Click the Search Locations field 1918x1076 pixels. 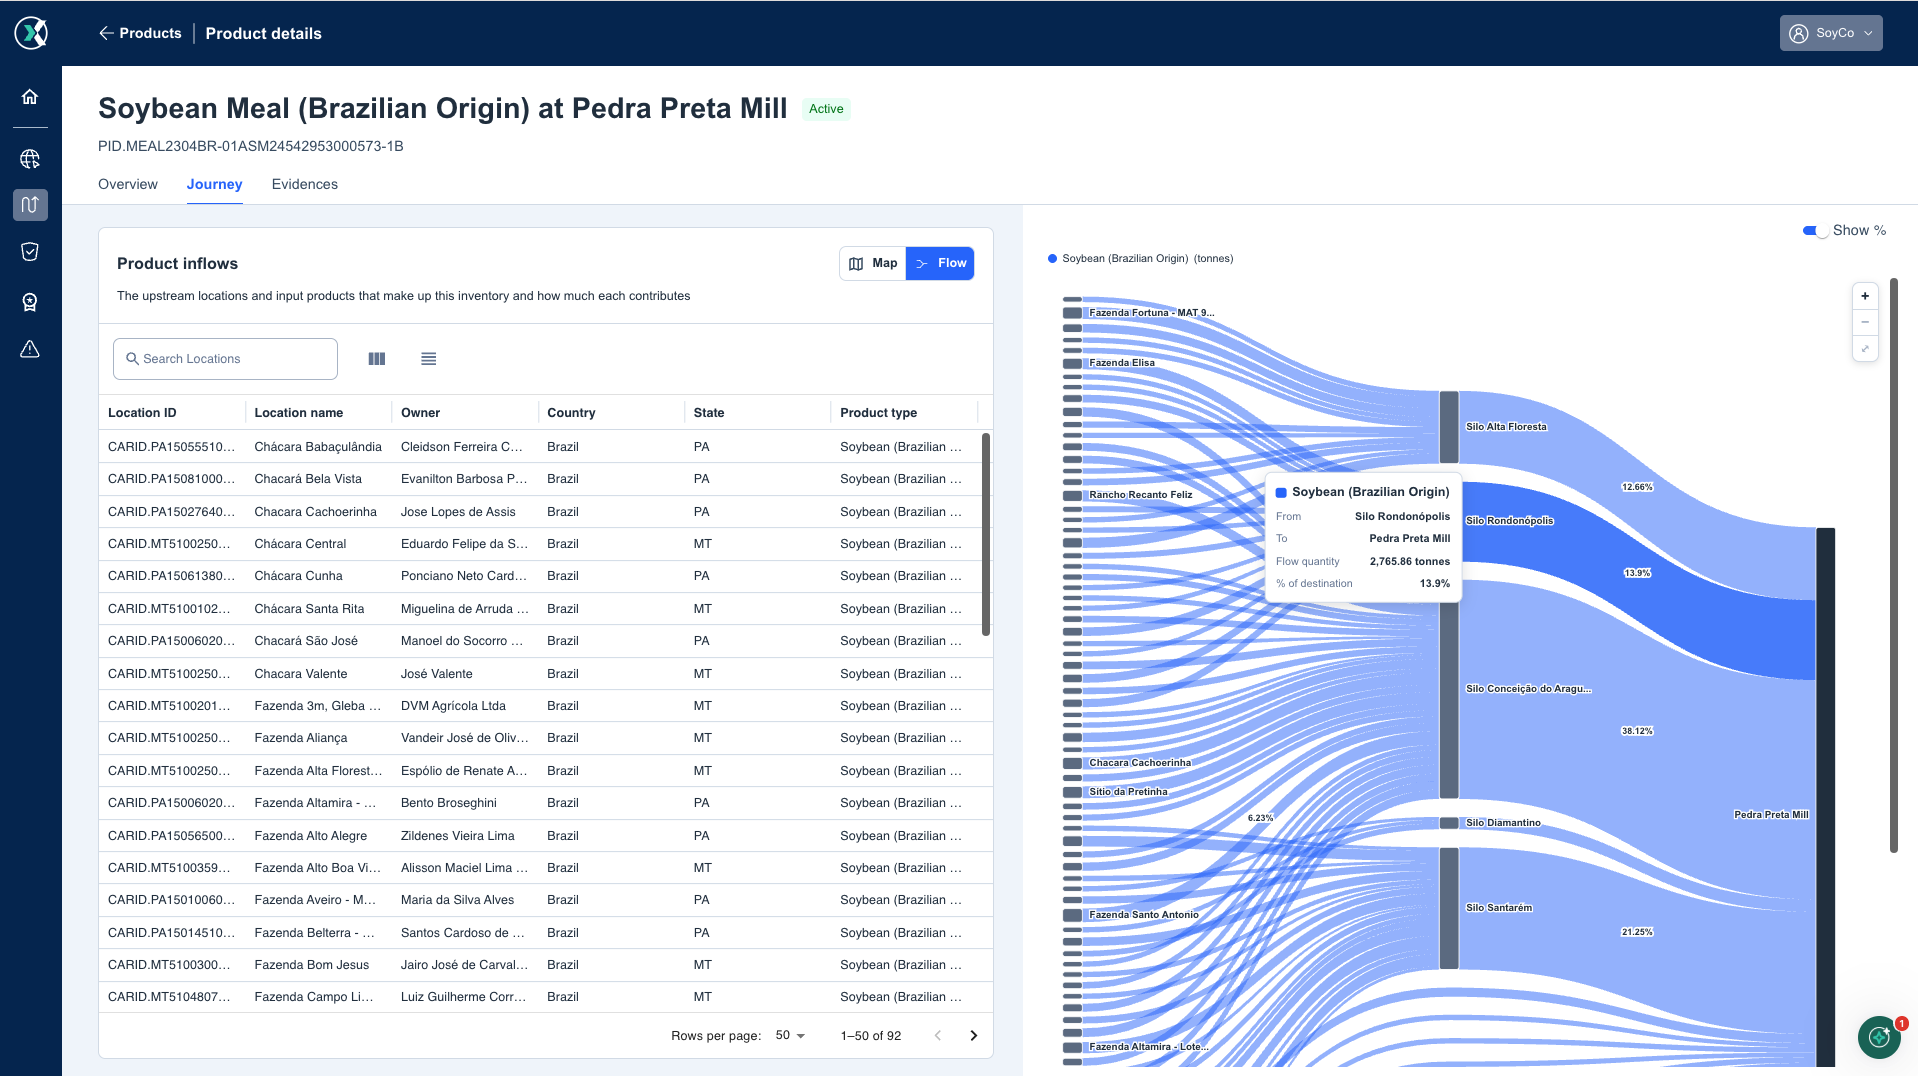(225, 359)
